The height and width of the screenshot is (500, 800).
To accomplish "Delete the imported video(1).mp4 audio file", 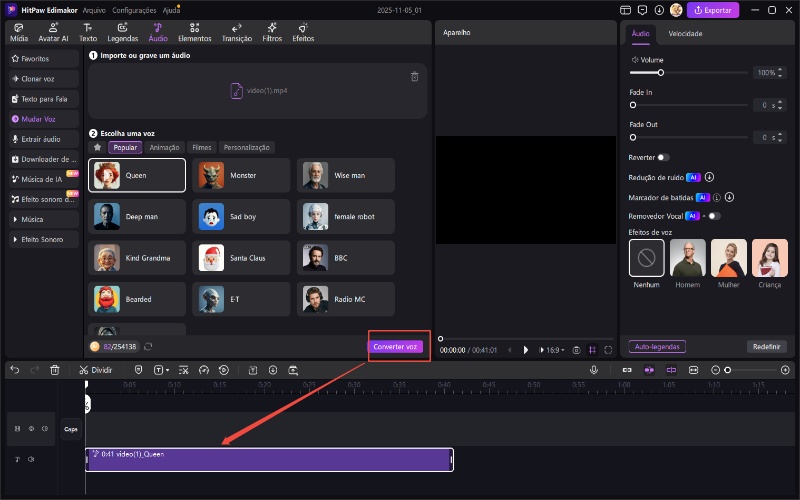I will tap(415, 77).
